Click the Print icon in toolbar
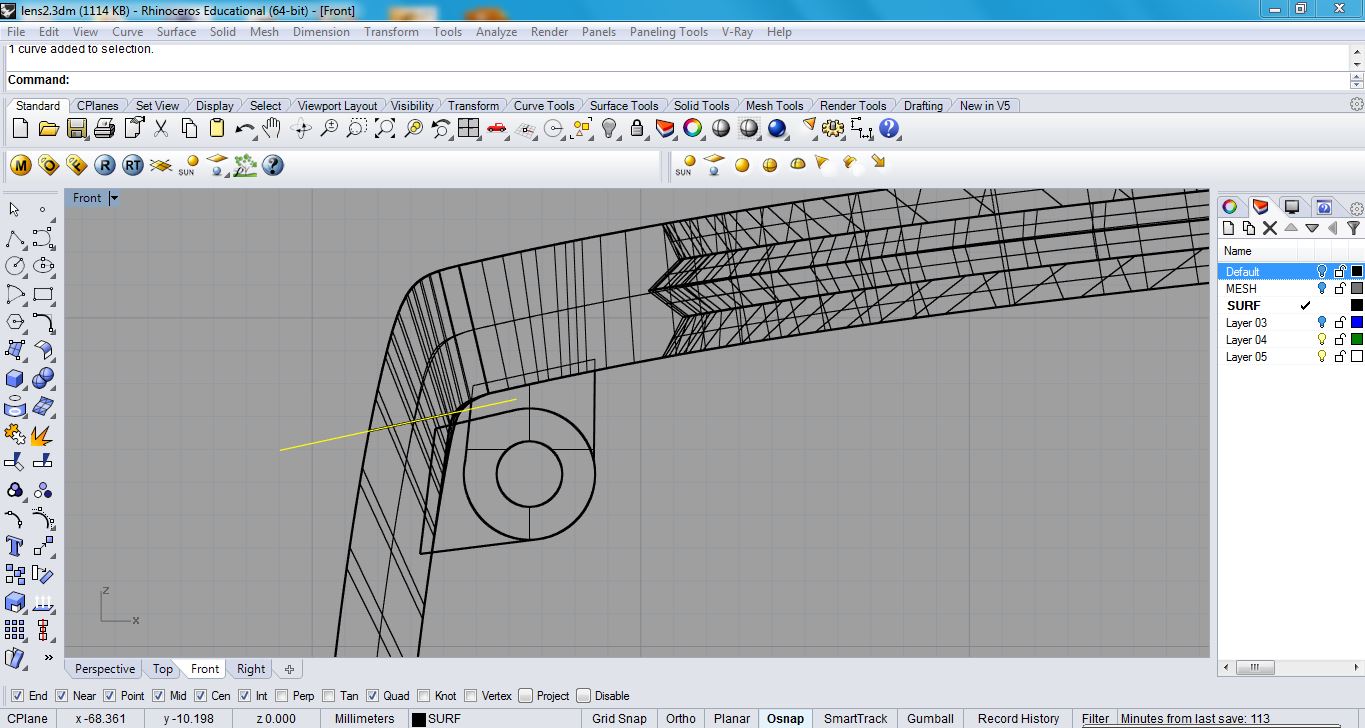1365x728 pixels. (x=105, y=128)
